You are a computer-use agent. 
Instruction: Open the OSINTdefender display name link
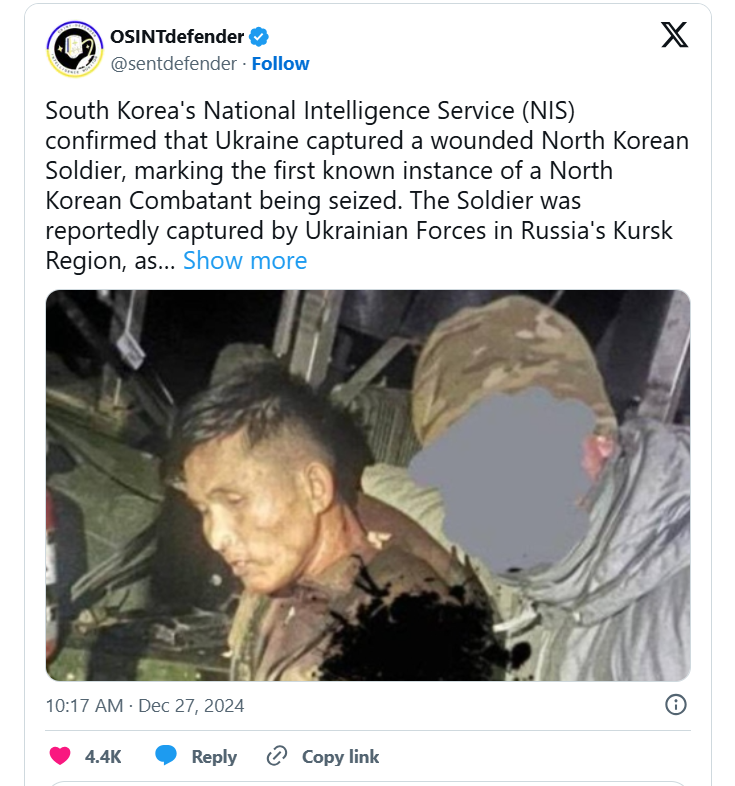click(177, 37)
